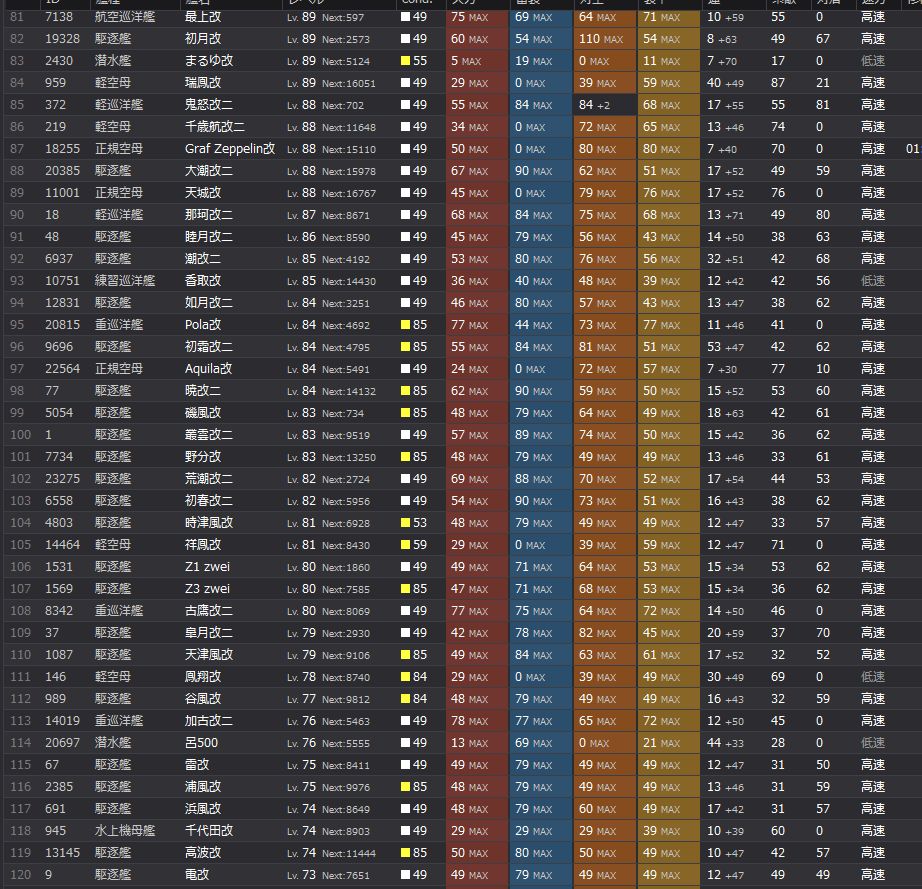922x889 pixels.
Task: Click 高波改 destroyer name
Action: coord(203,853)
